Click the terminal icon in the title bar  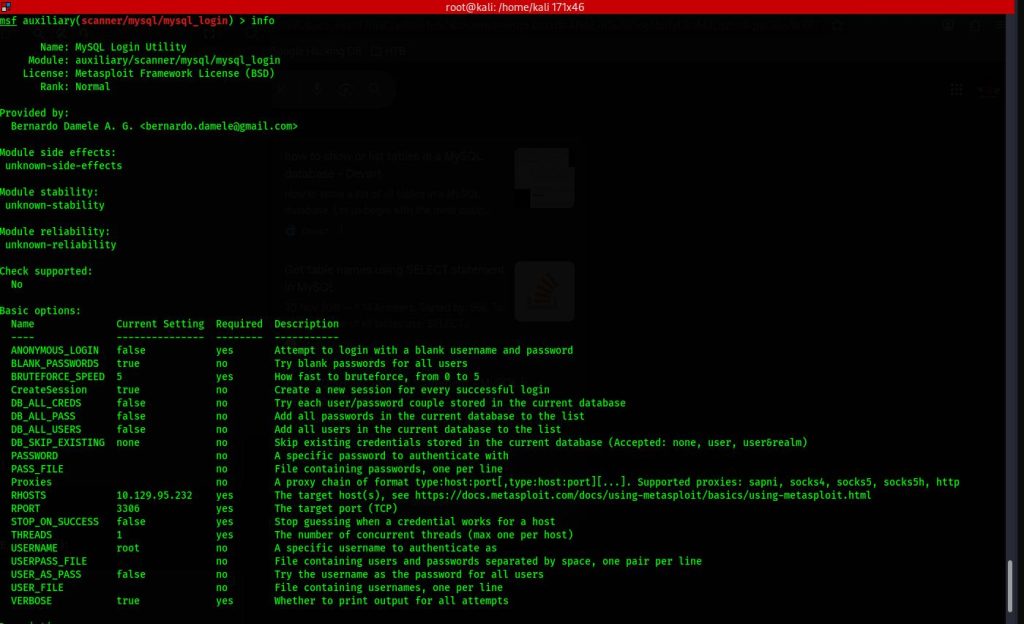[6, 7]
